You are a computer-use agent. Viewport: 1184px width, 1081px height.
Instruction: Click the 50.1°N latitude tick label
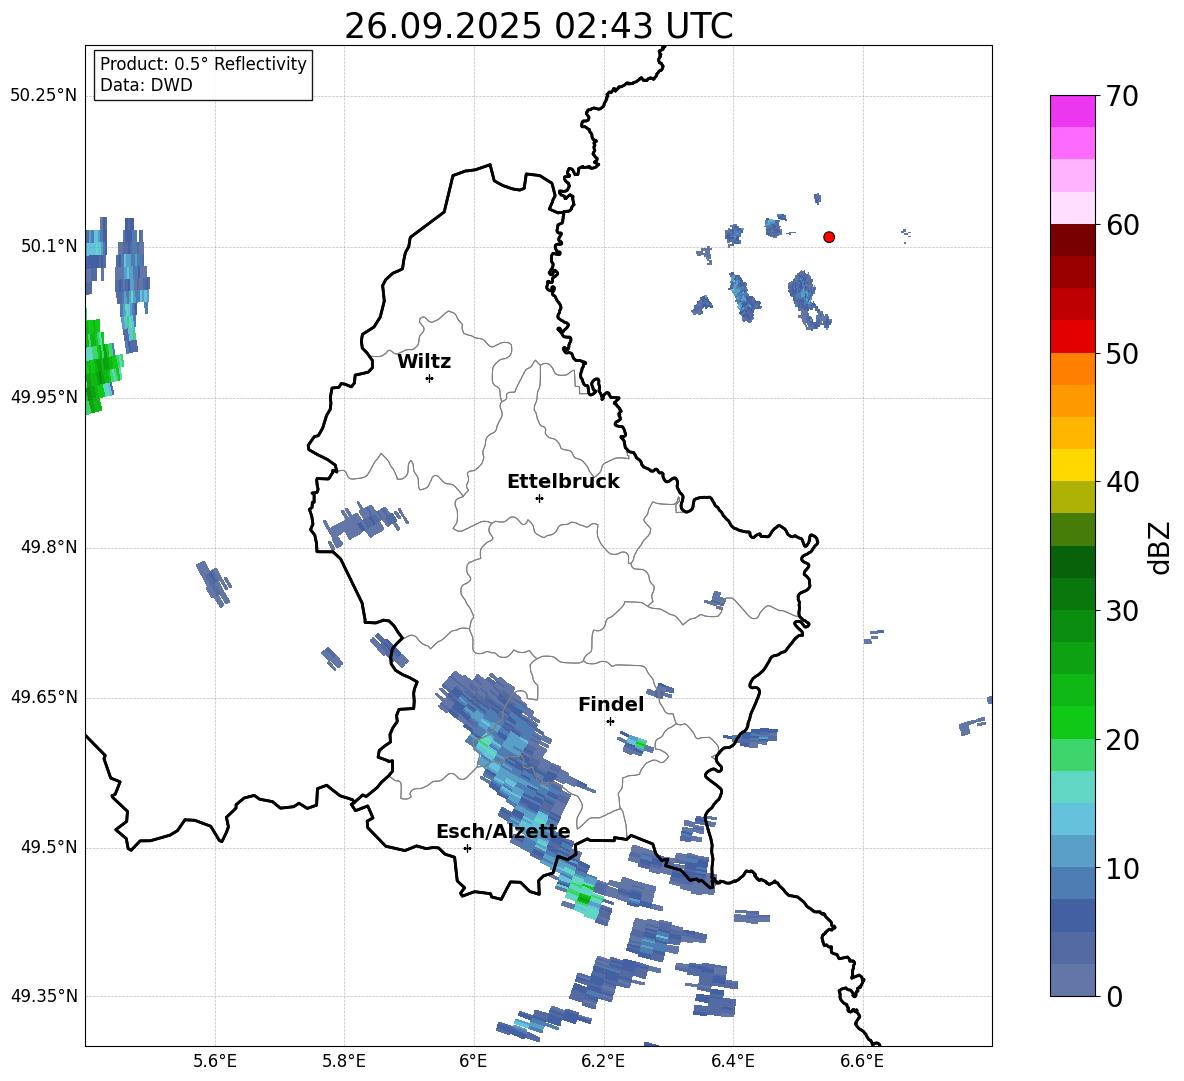pyautogui.click(x=43, y=246)
